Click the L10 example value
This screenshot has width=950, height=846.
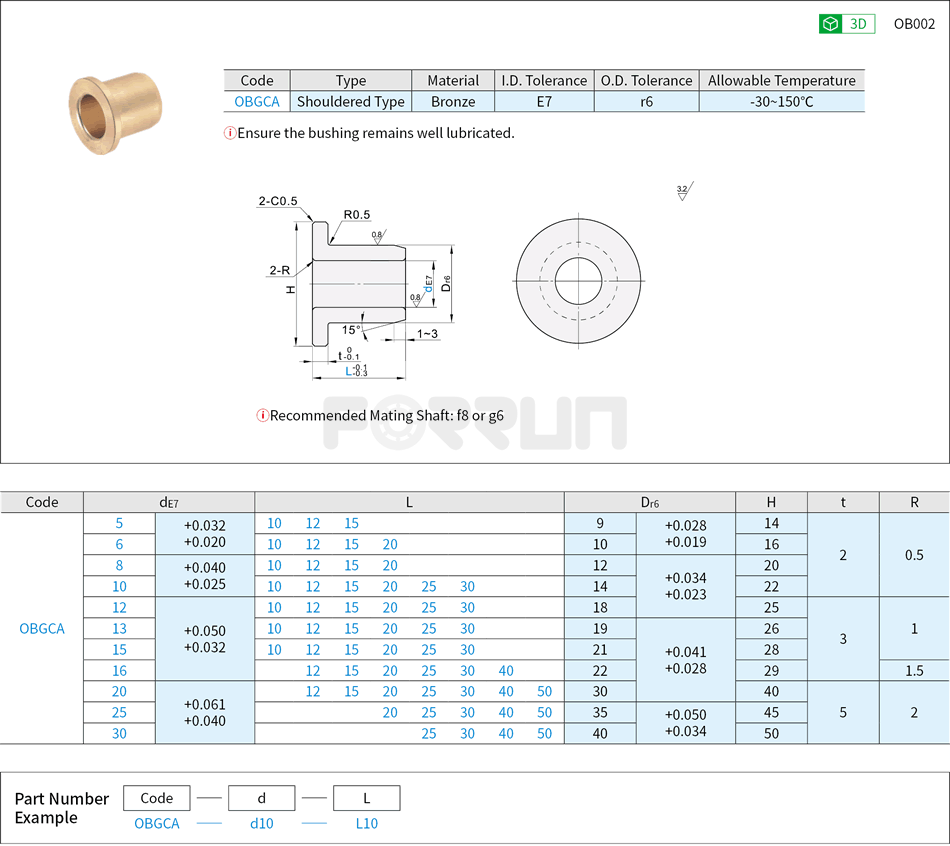coord(366,823)
